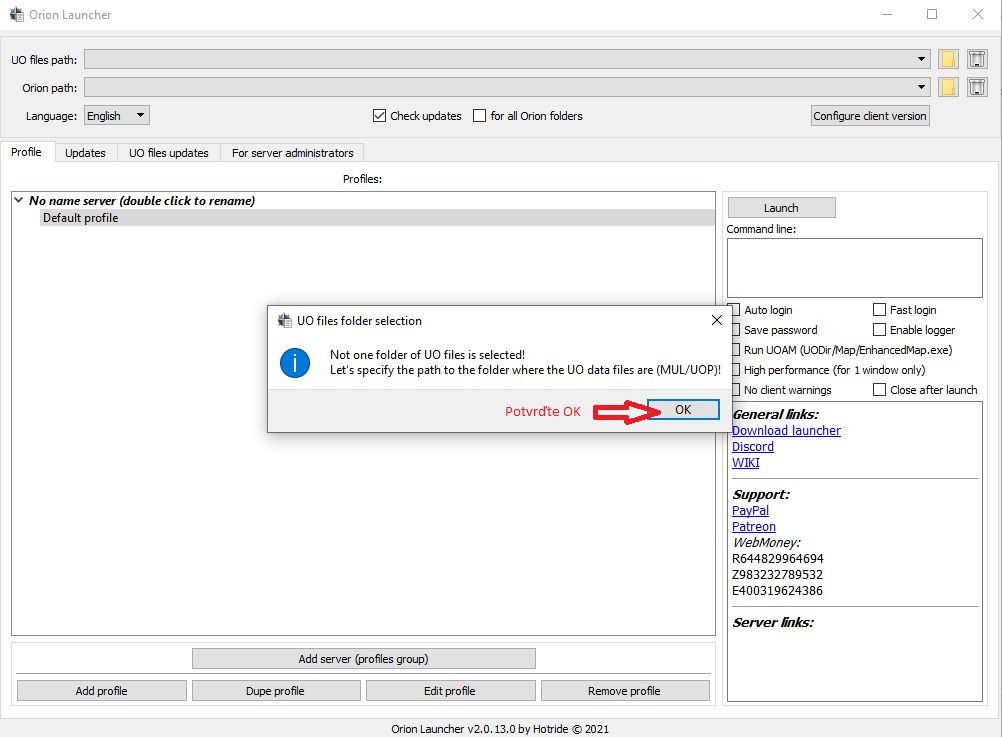The height and width of the screenshot is (737, 1002).
Task: Confirm the dialog with OK
Action: [x=683, y=410]
